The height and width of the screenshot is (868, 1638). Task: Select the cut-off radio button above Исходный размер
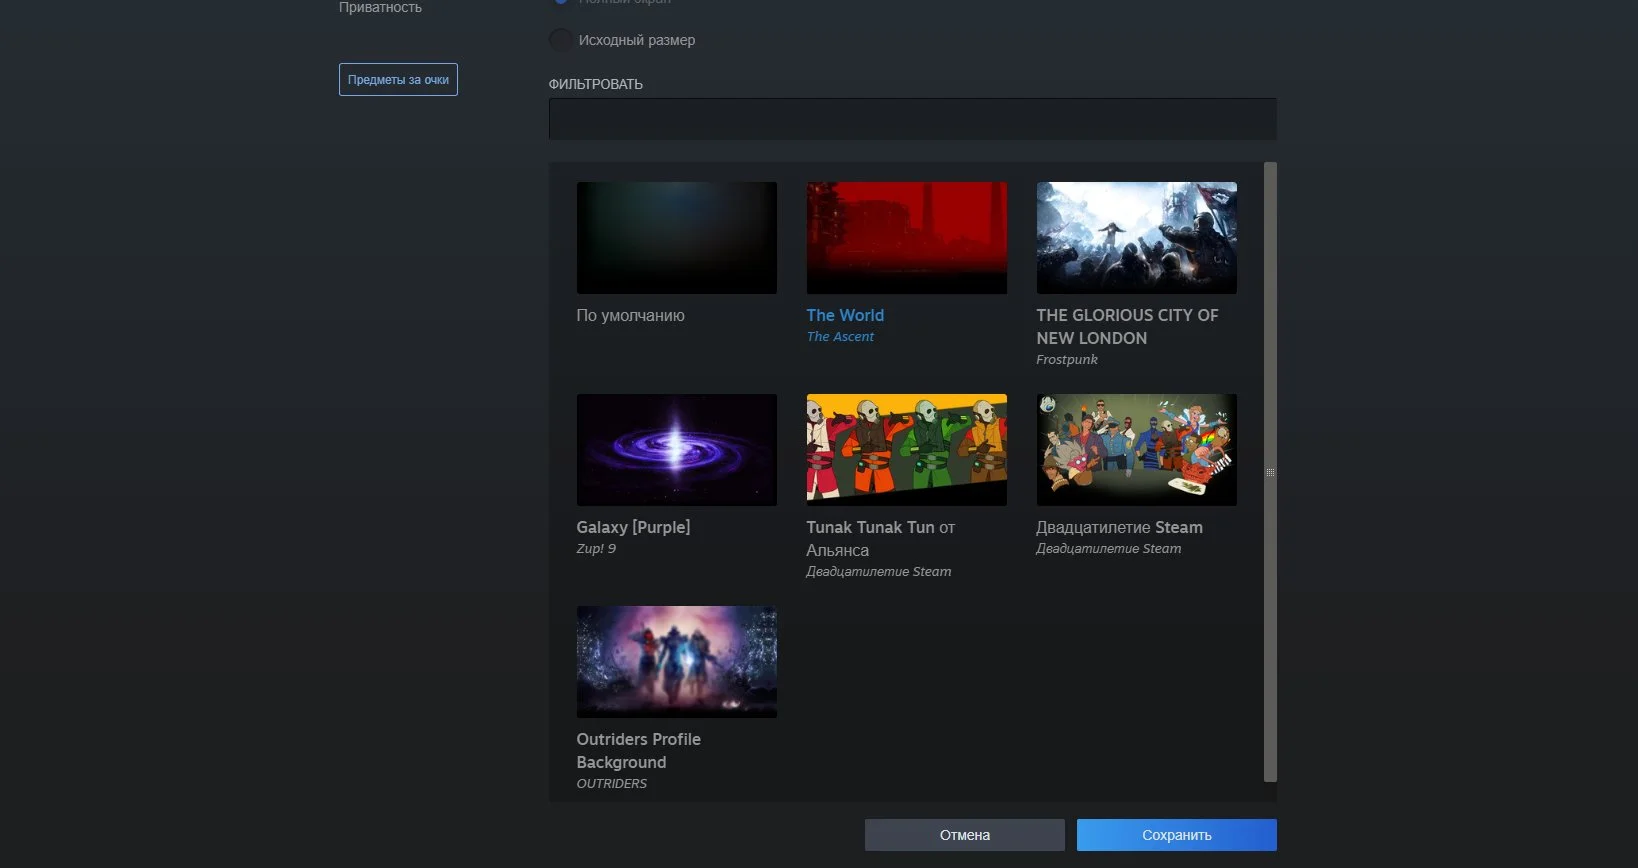click(561, 2)
